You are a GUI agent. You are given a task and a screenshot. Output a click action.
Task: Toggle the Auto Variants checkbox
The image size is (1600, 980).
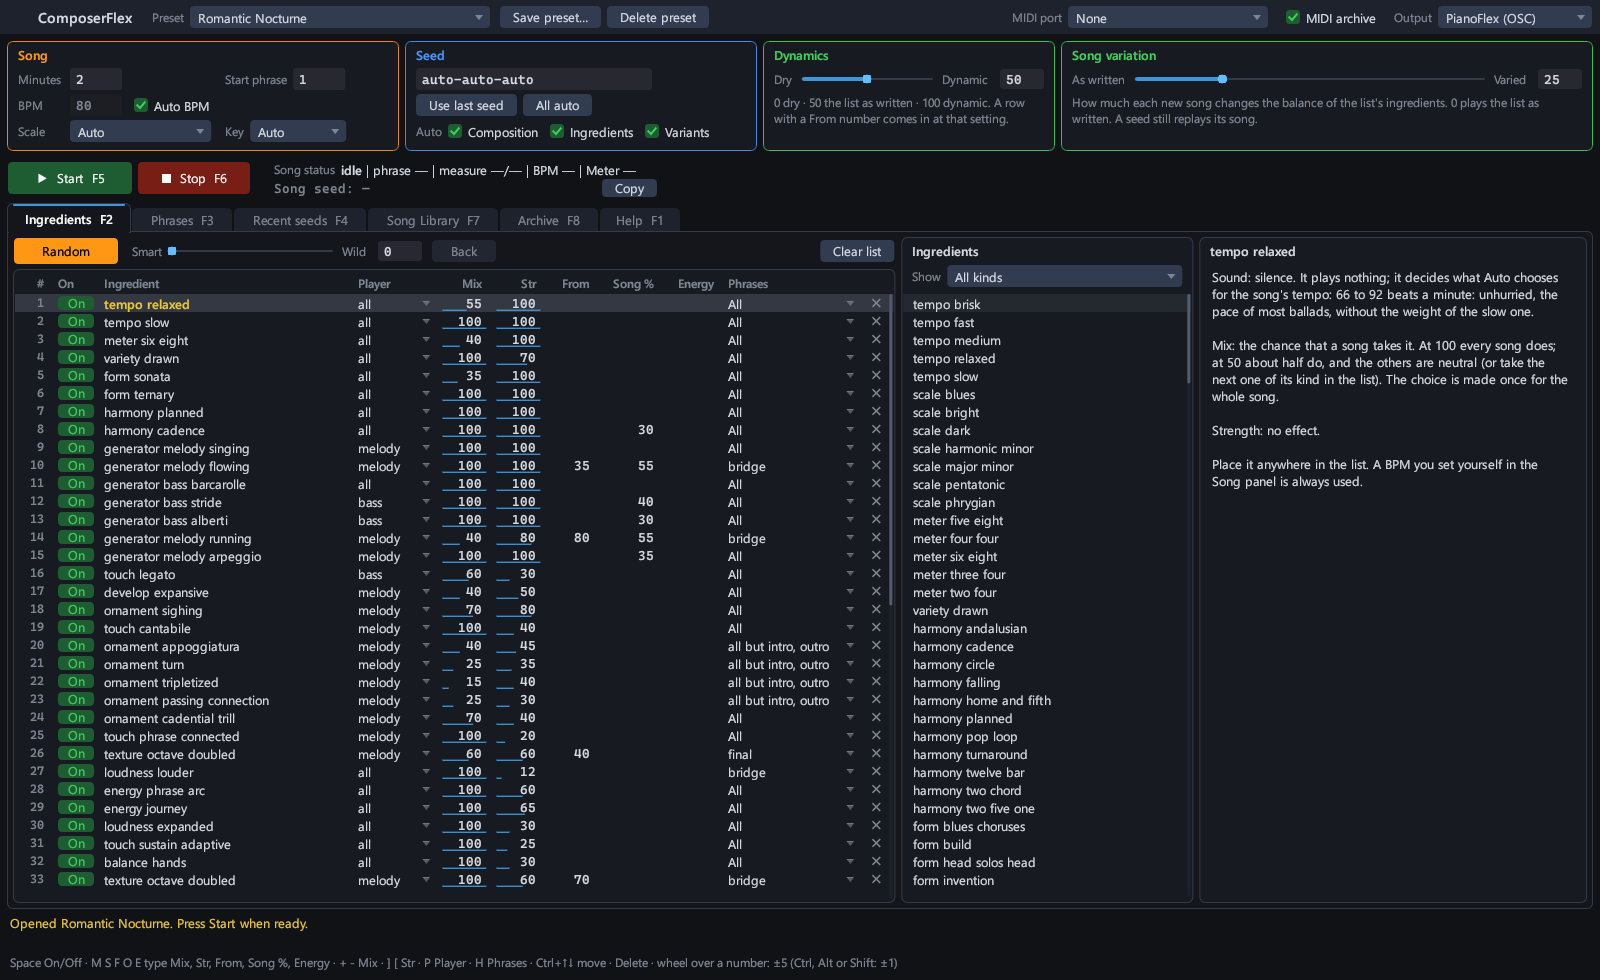652,132
